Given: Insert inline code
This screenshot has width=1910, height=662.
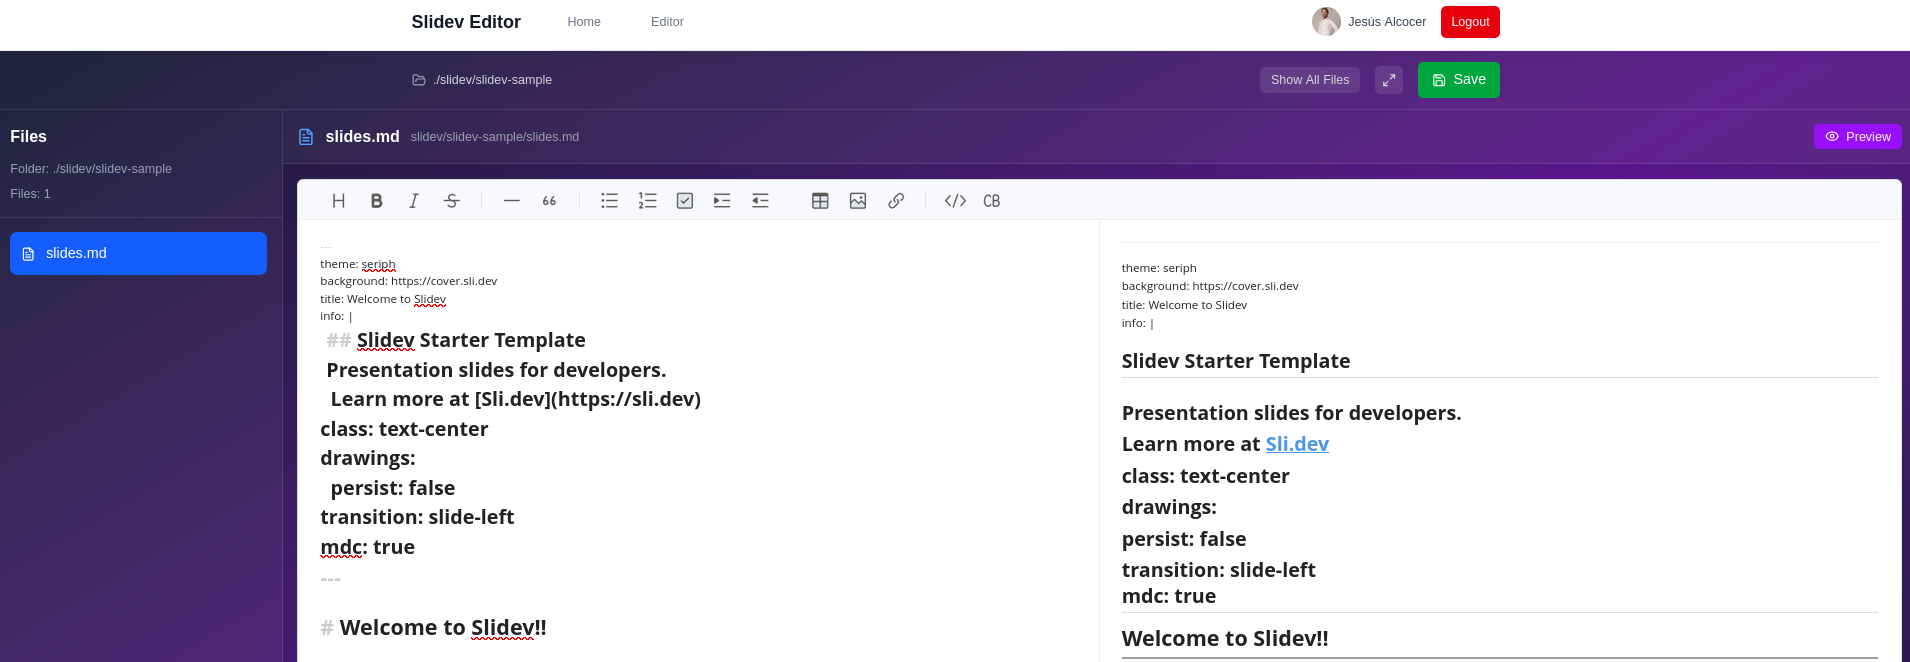Looking at the screenshot, I should [x=955, y=201].
